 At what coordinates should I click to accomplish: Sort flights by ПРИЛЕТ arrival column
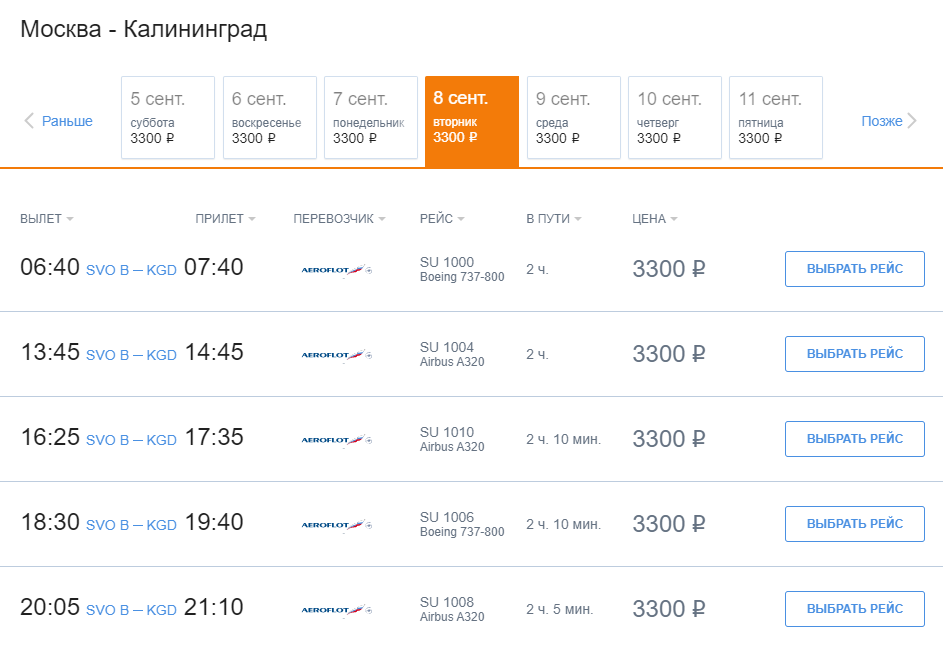225,218
